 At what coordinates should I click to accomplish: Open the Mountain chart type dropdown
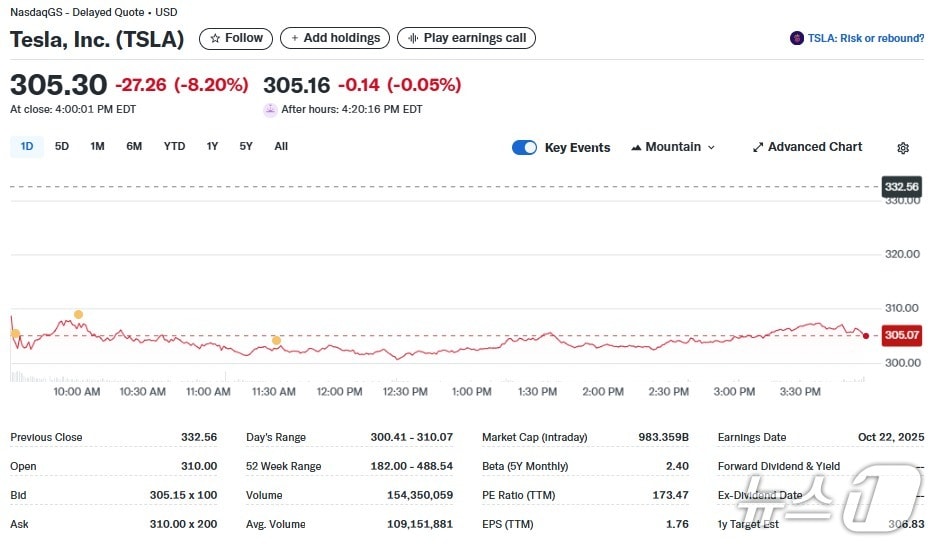click(x=673, y=147)
